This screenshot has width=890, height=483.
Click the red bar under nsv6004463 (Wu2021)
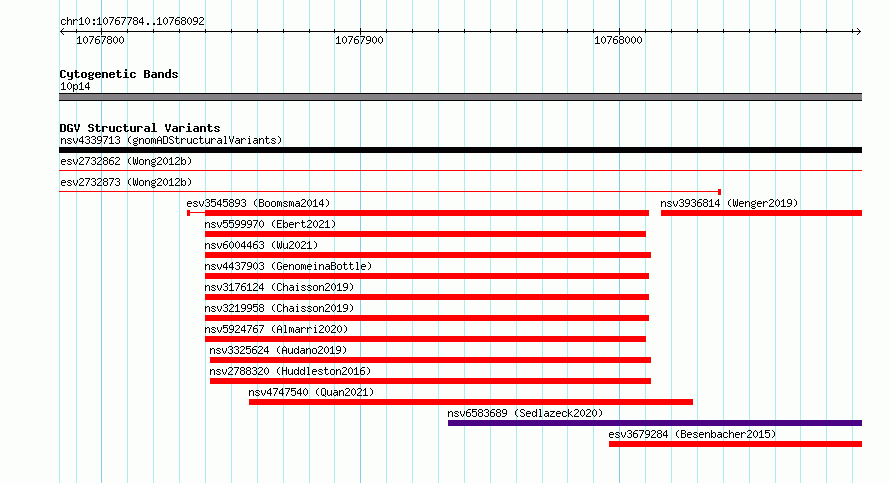428,255
